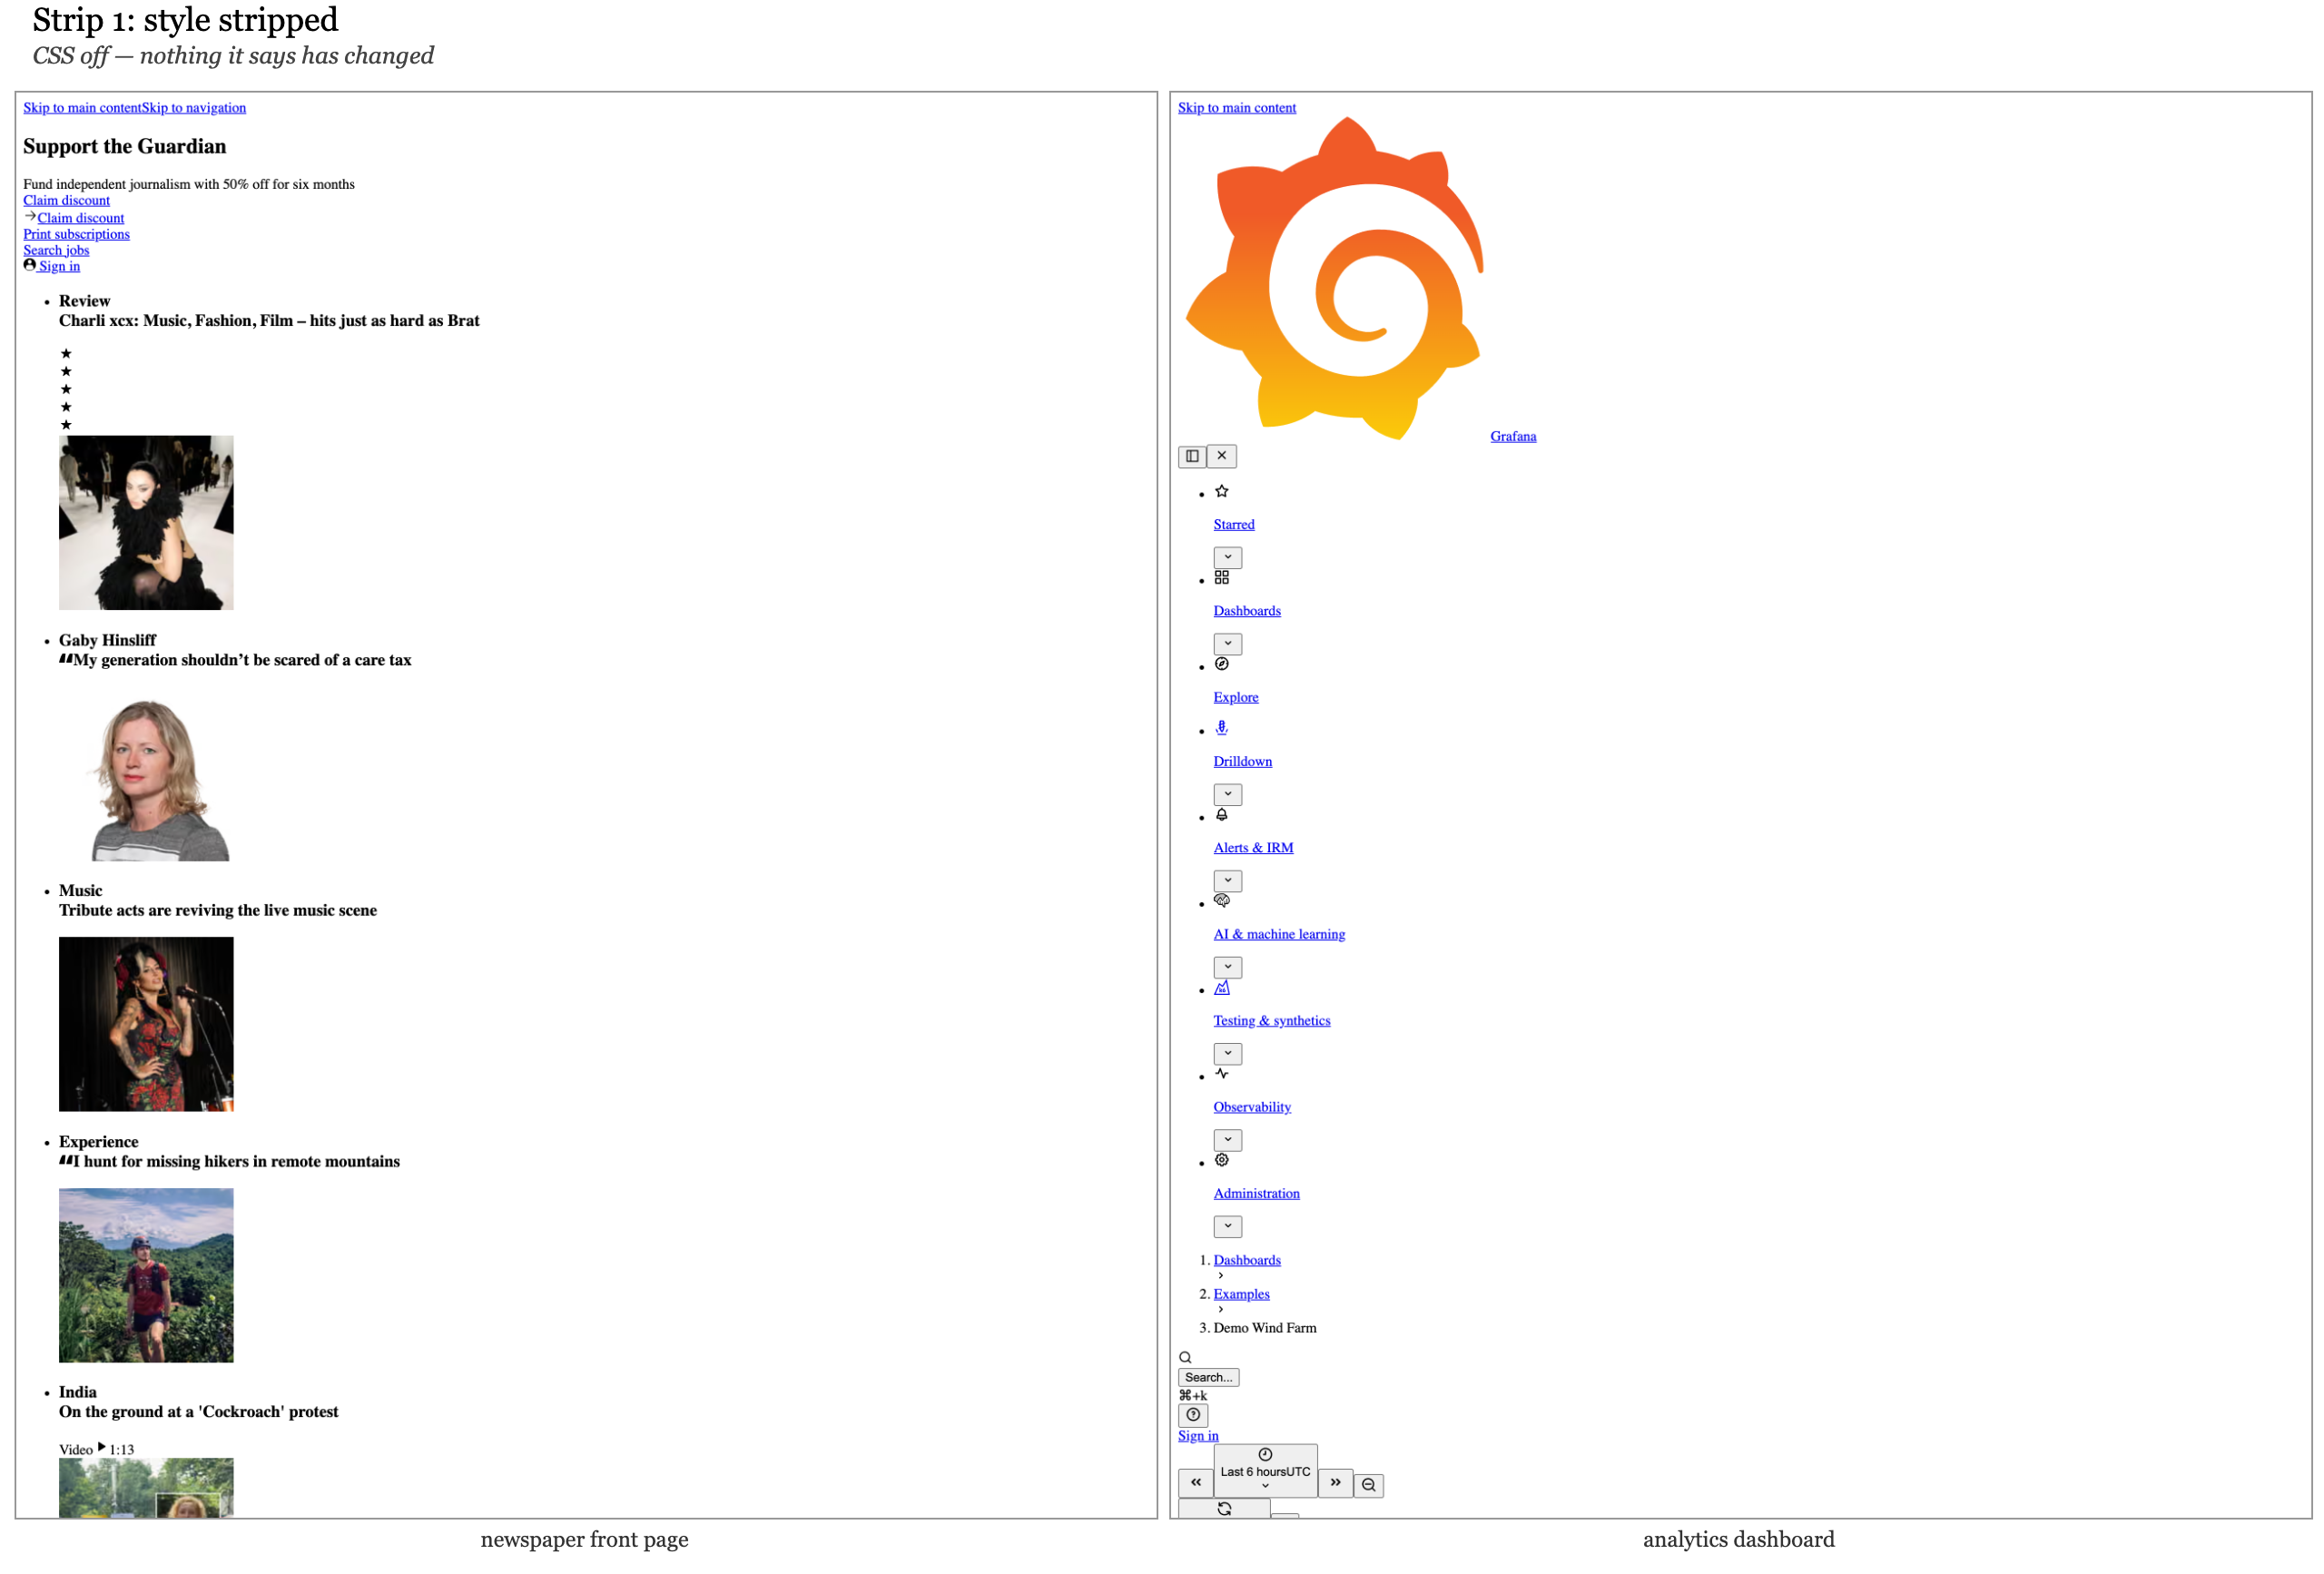
Task: Click the bell icon above Alerts & IRM
Action: [x=1222, y=815]
